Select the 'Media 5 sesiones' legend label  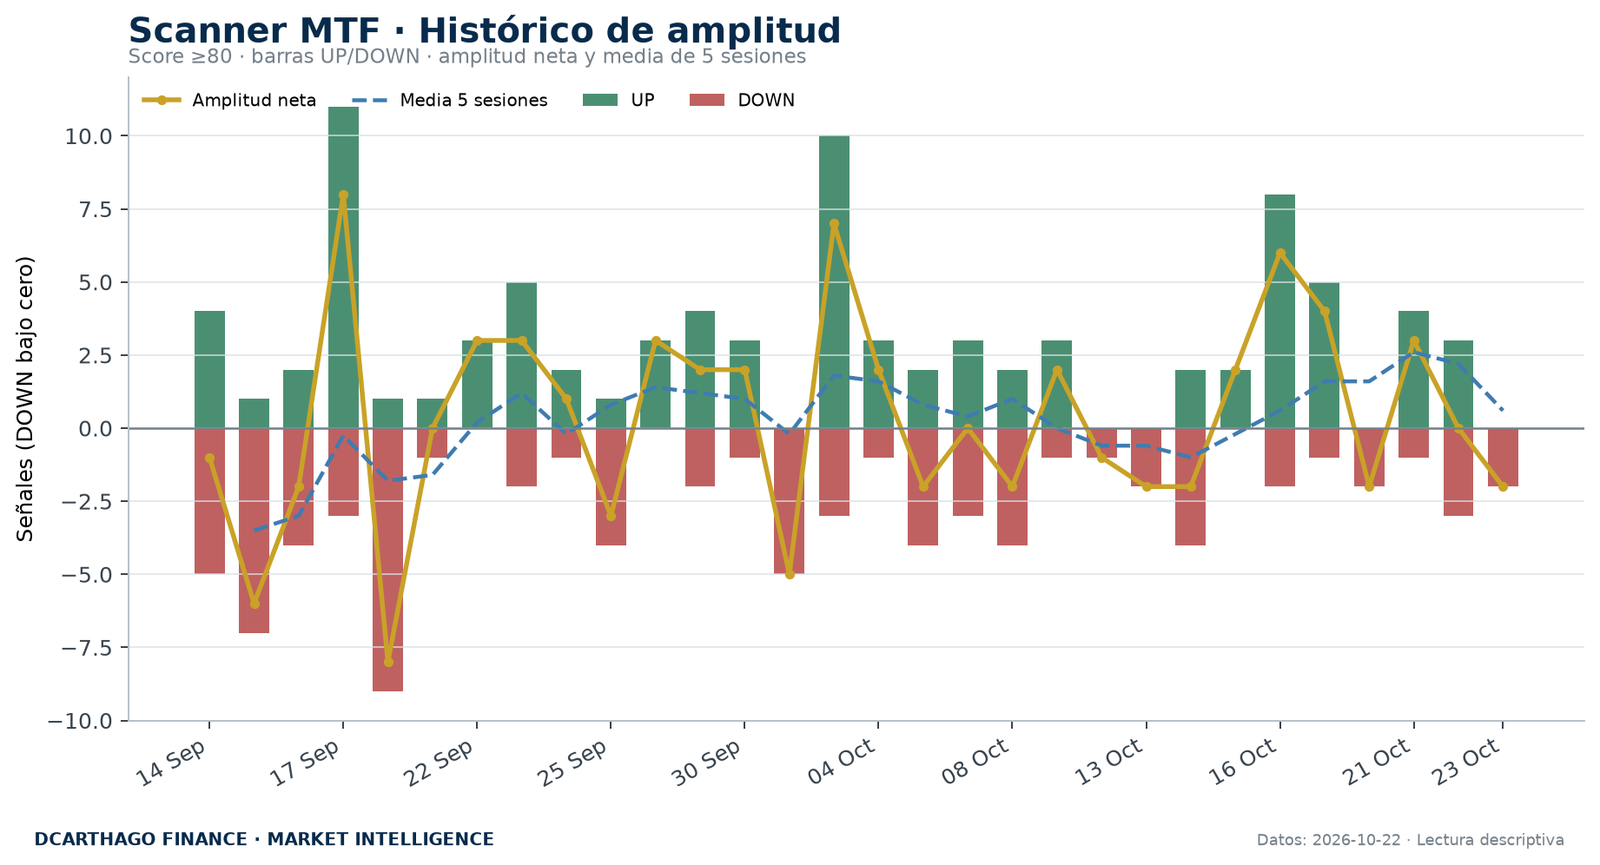click(473, 100)
